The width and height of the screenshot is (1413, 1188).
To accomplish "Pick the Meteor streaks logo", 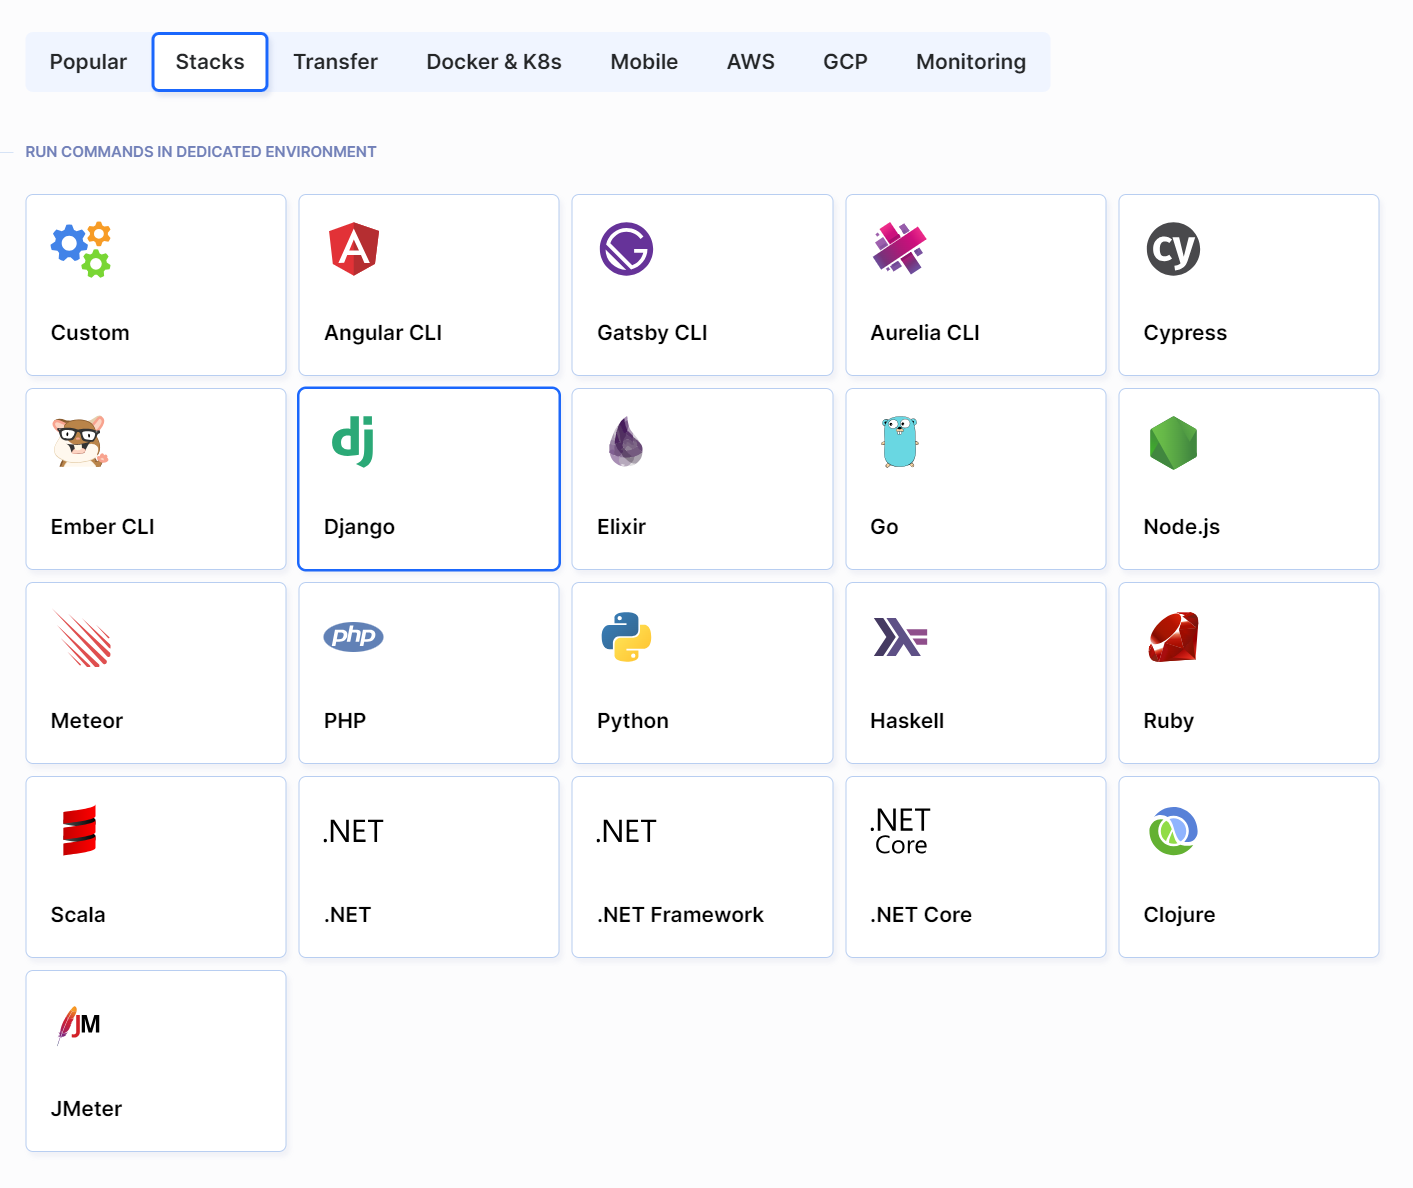I will coord(82,638).
